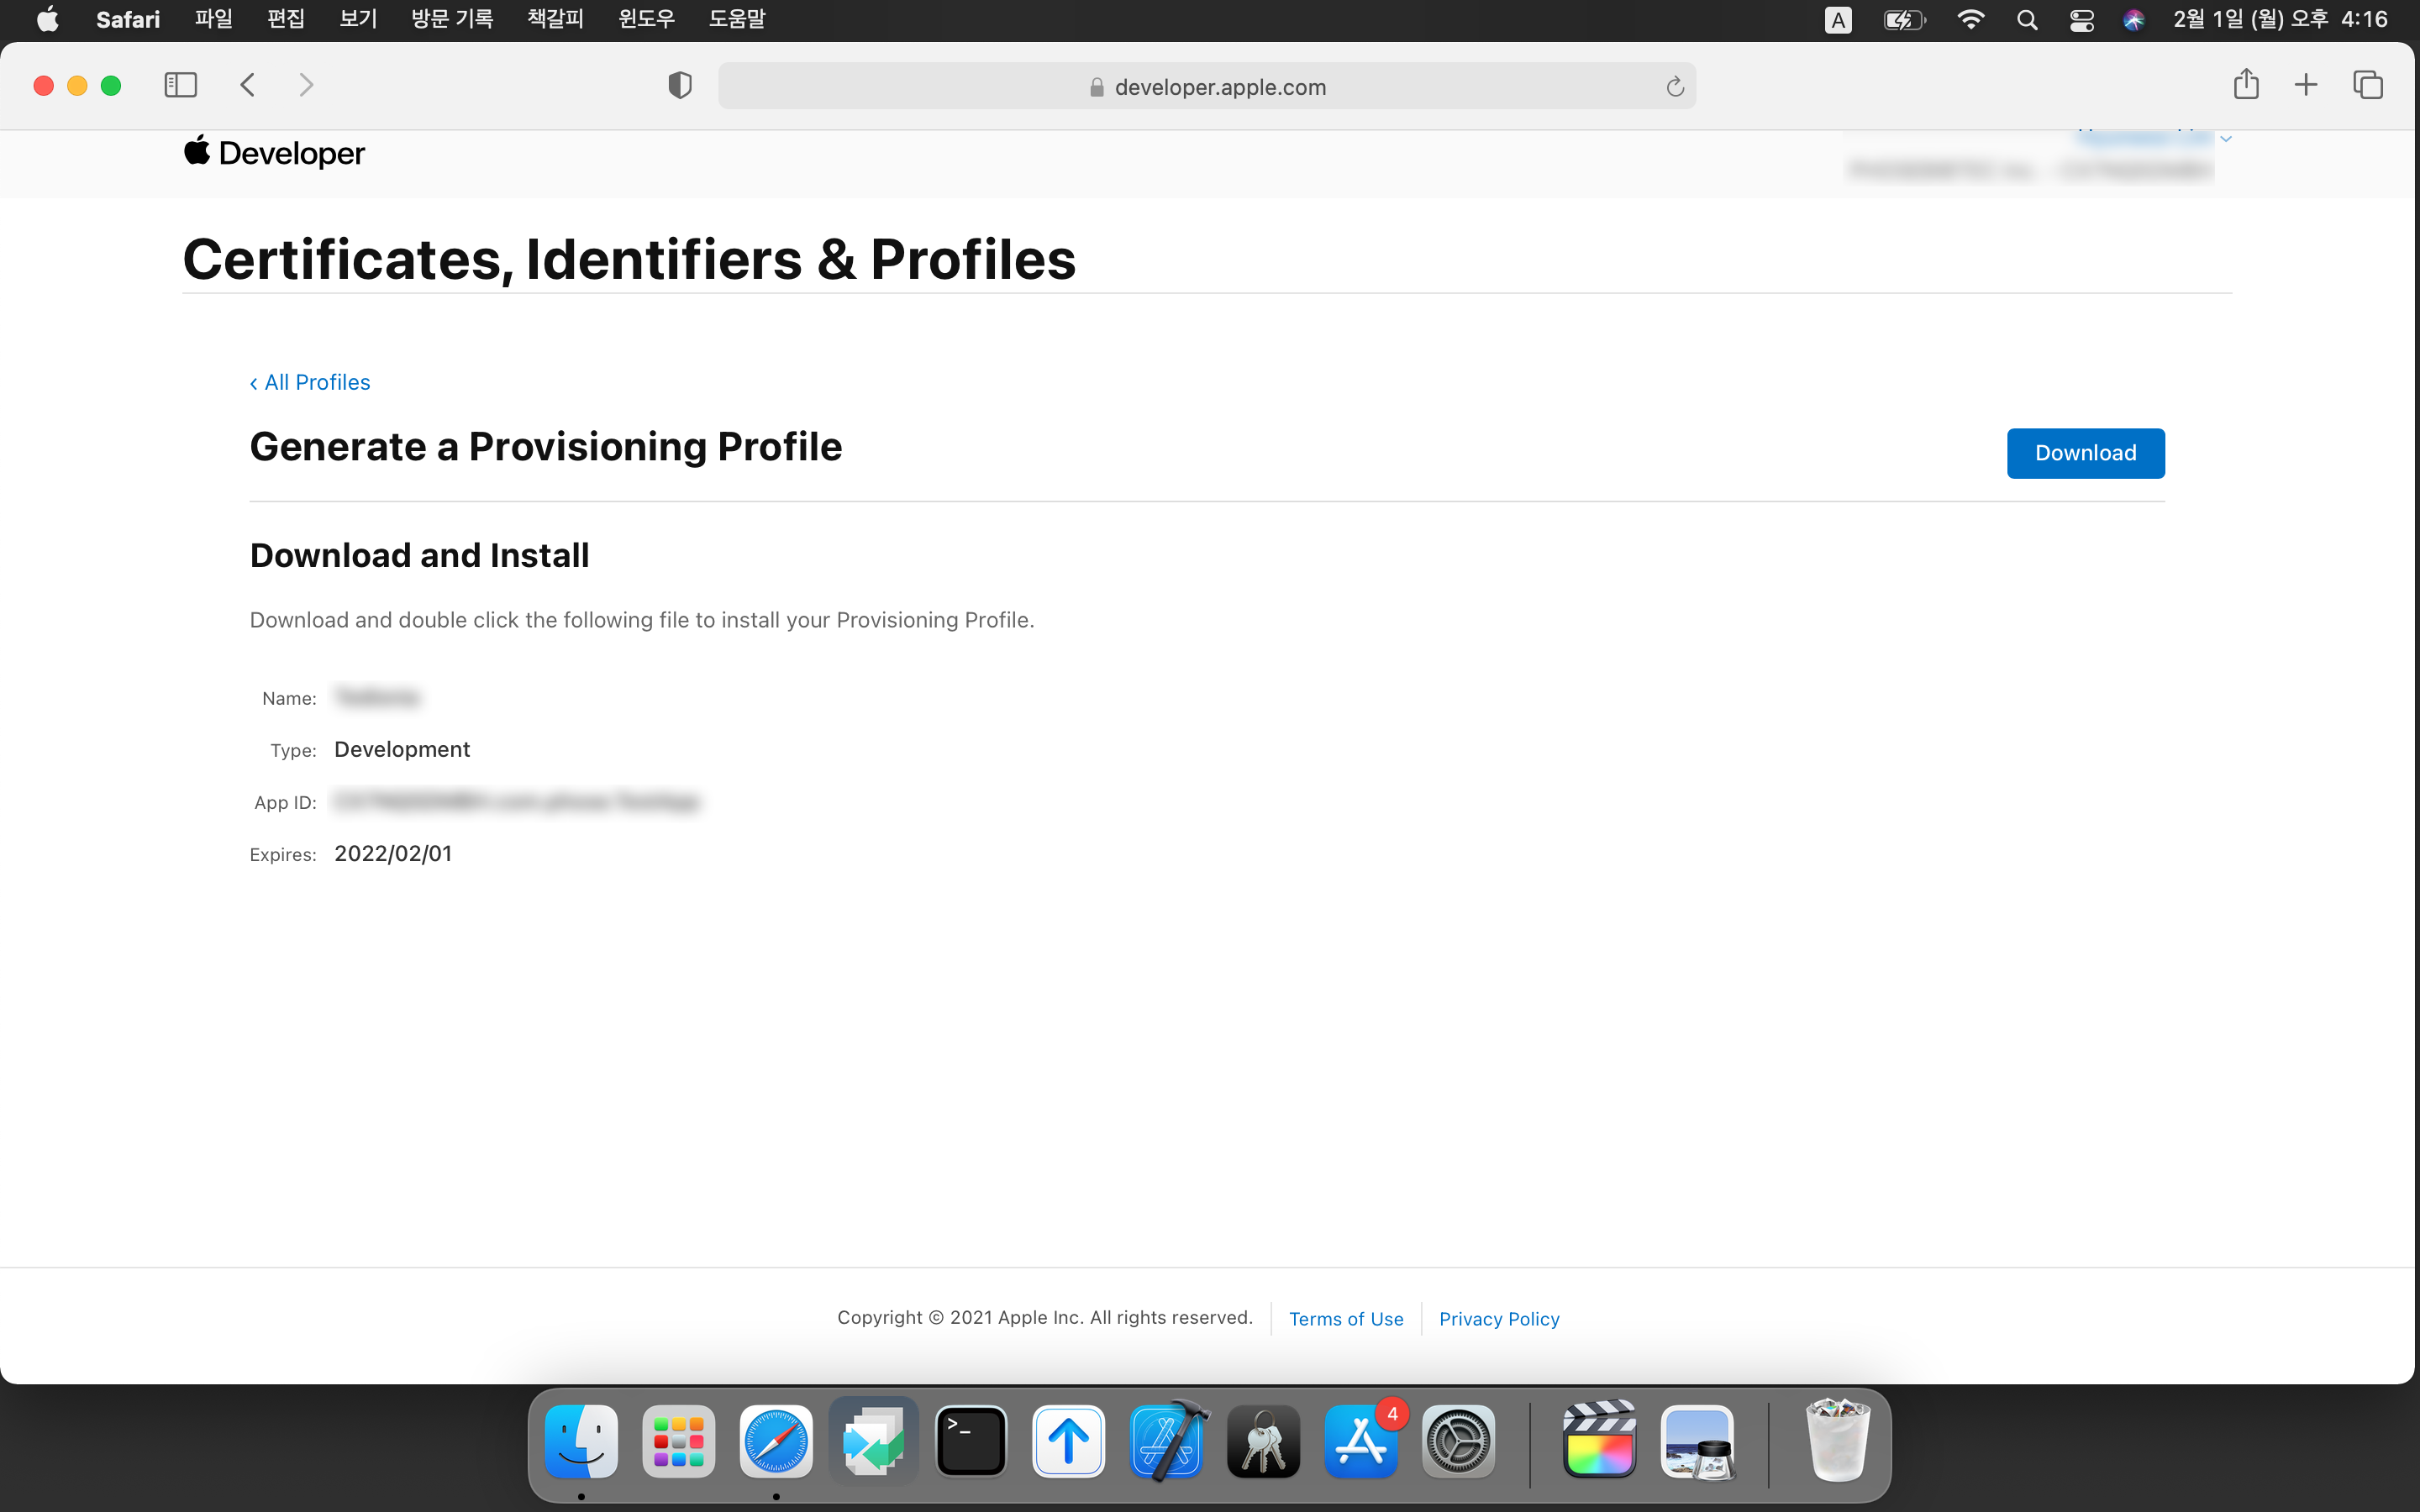Show the tab overview icon
The height and width of the screenshot is (1512, 2420).
click(x=2368, y=85)
